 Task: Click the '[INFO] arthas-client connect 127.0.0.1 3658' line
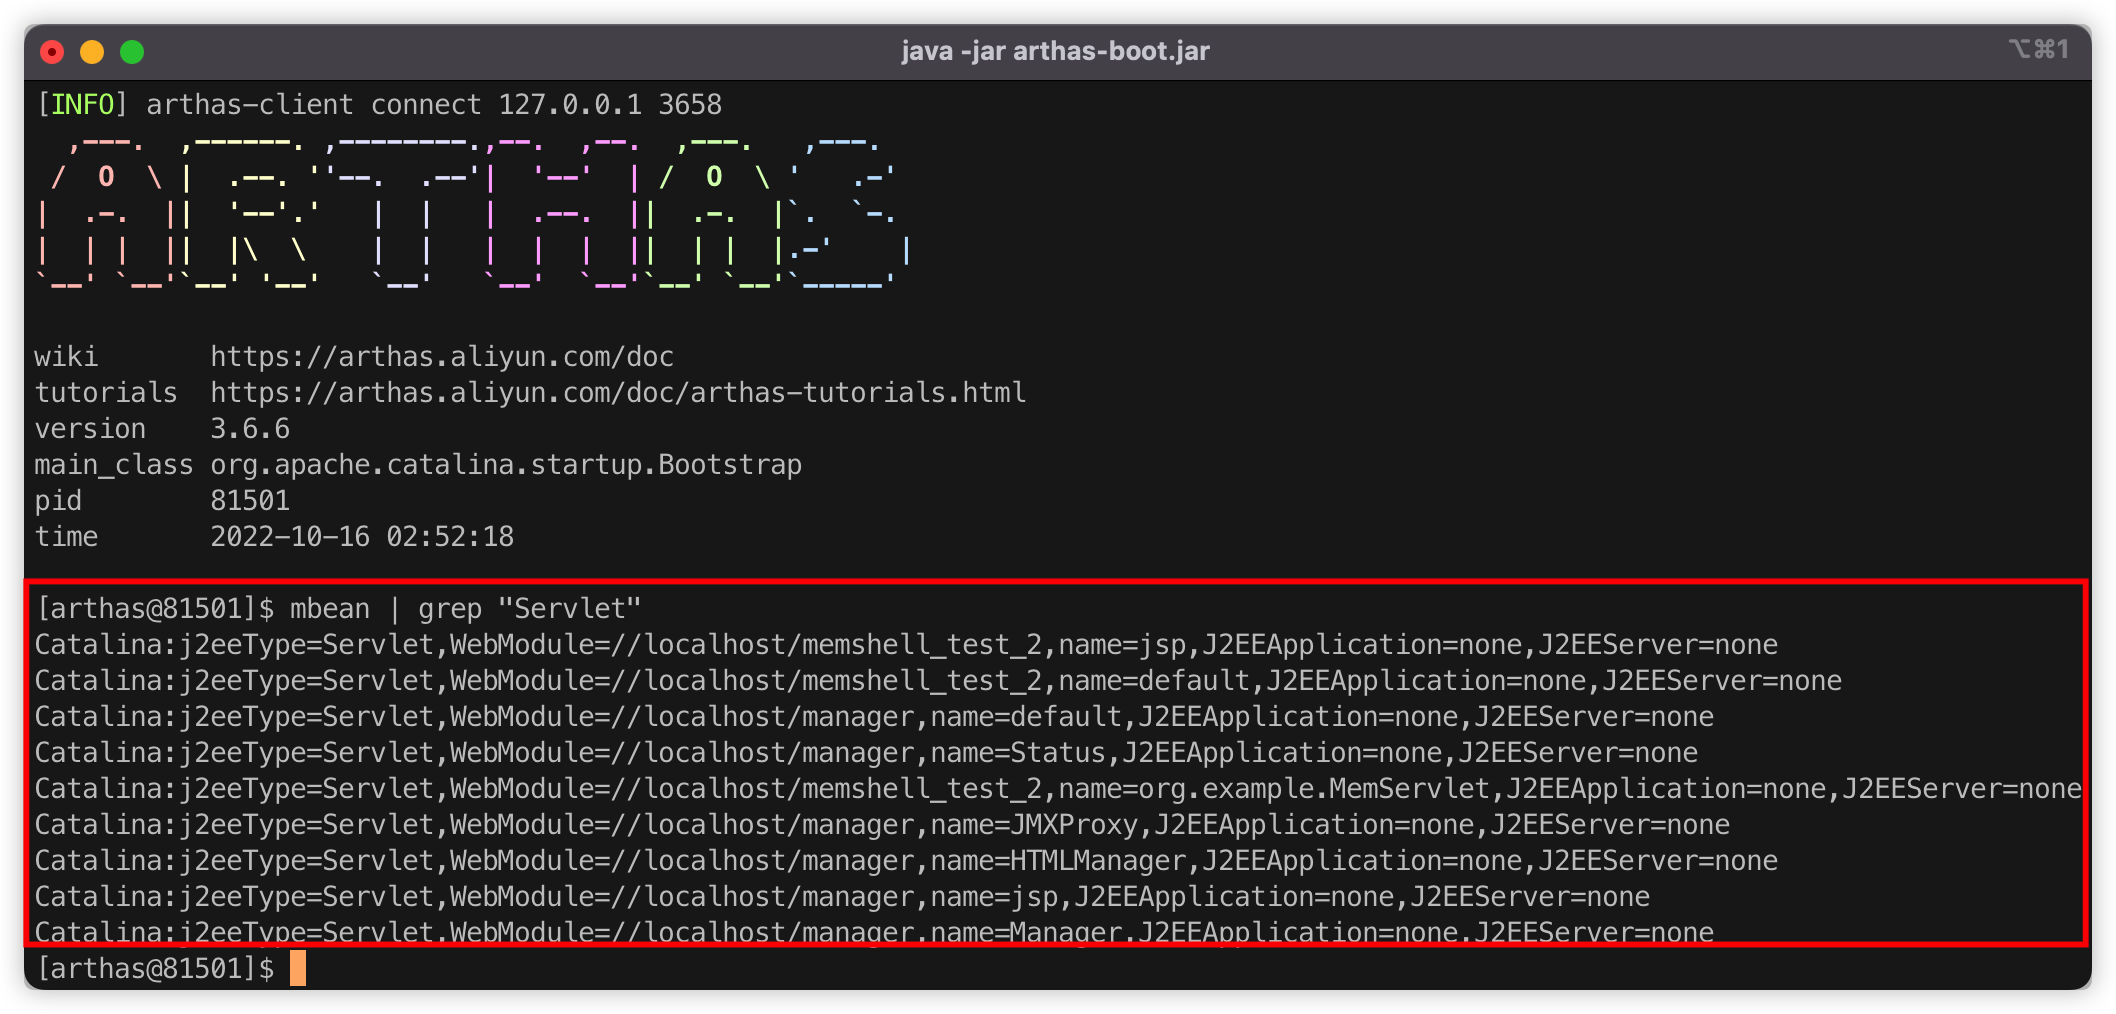tap(379, 105)
